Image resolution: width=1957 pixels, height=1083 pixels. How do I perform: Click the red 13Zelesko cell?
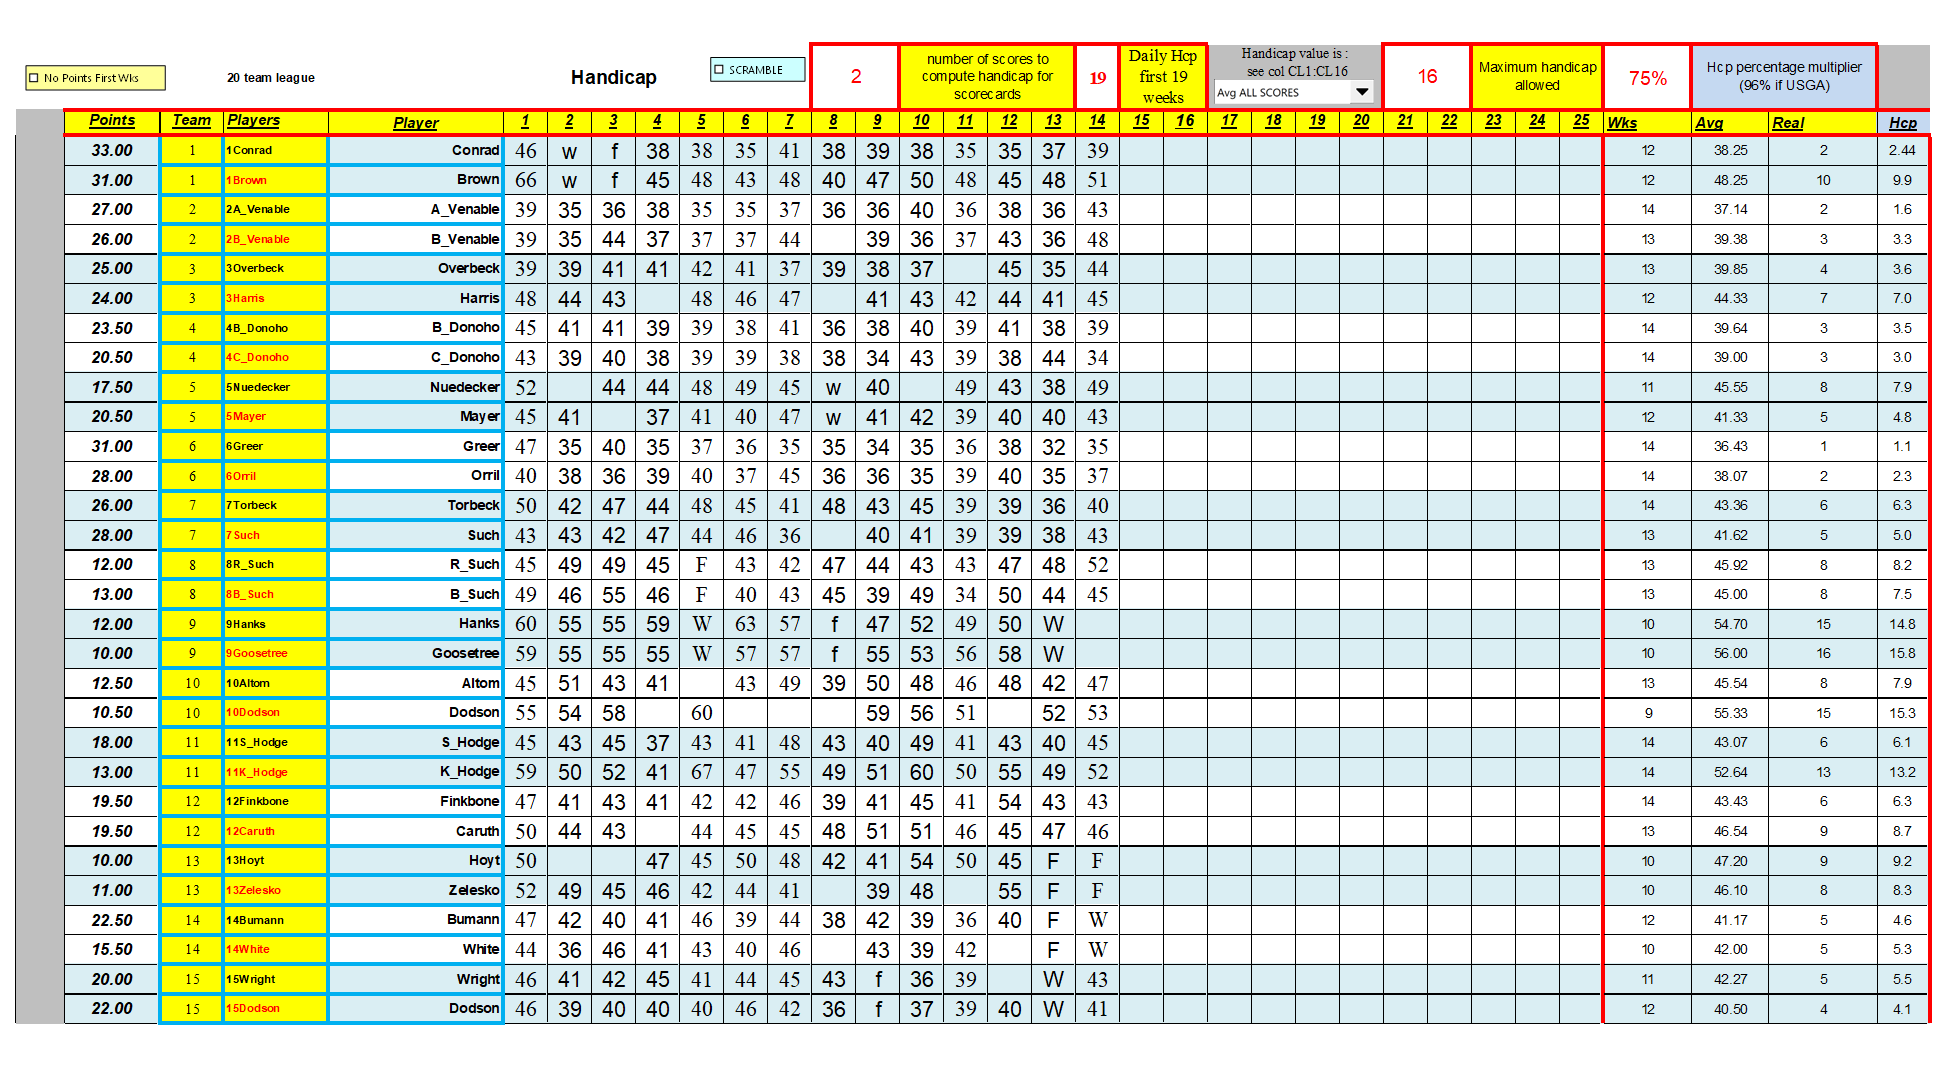pos(276,890)
